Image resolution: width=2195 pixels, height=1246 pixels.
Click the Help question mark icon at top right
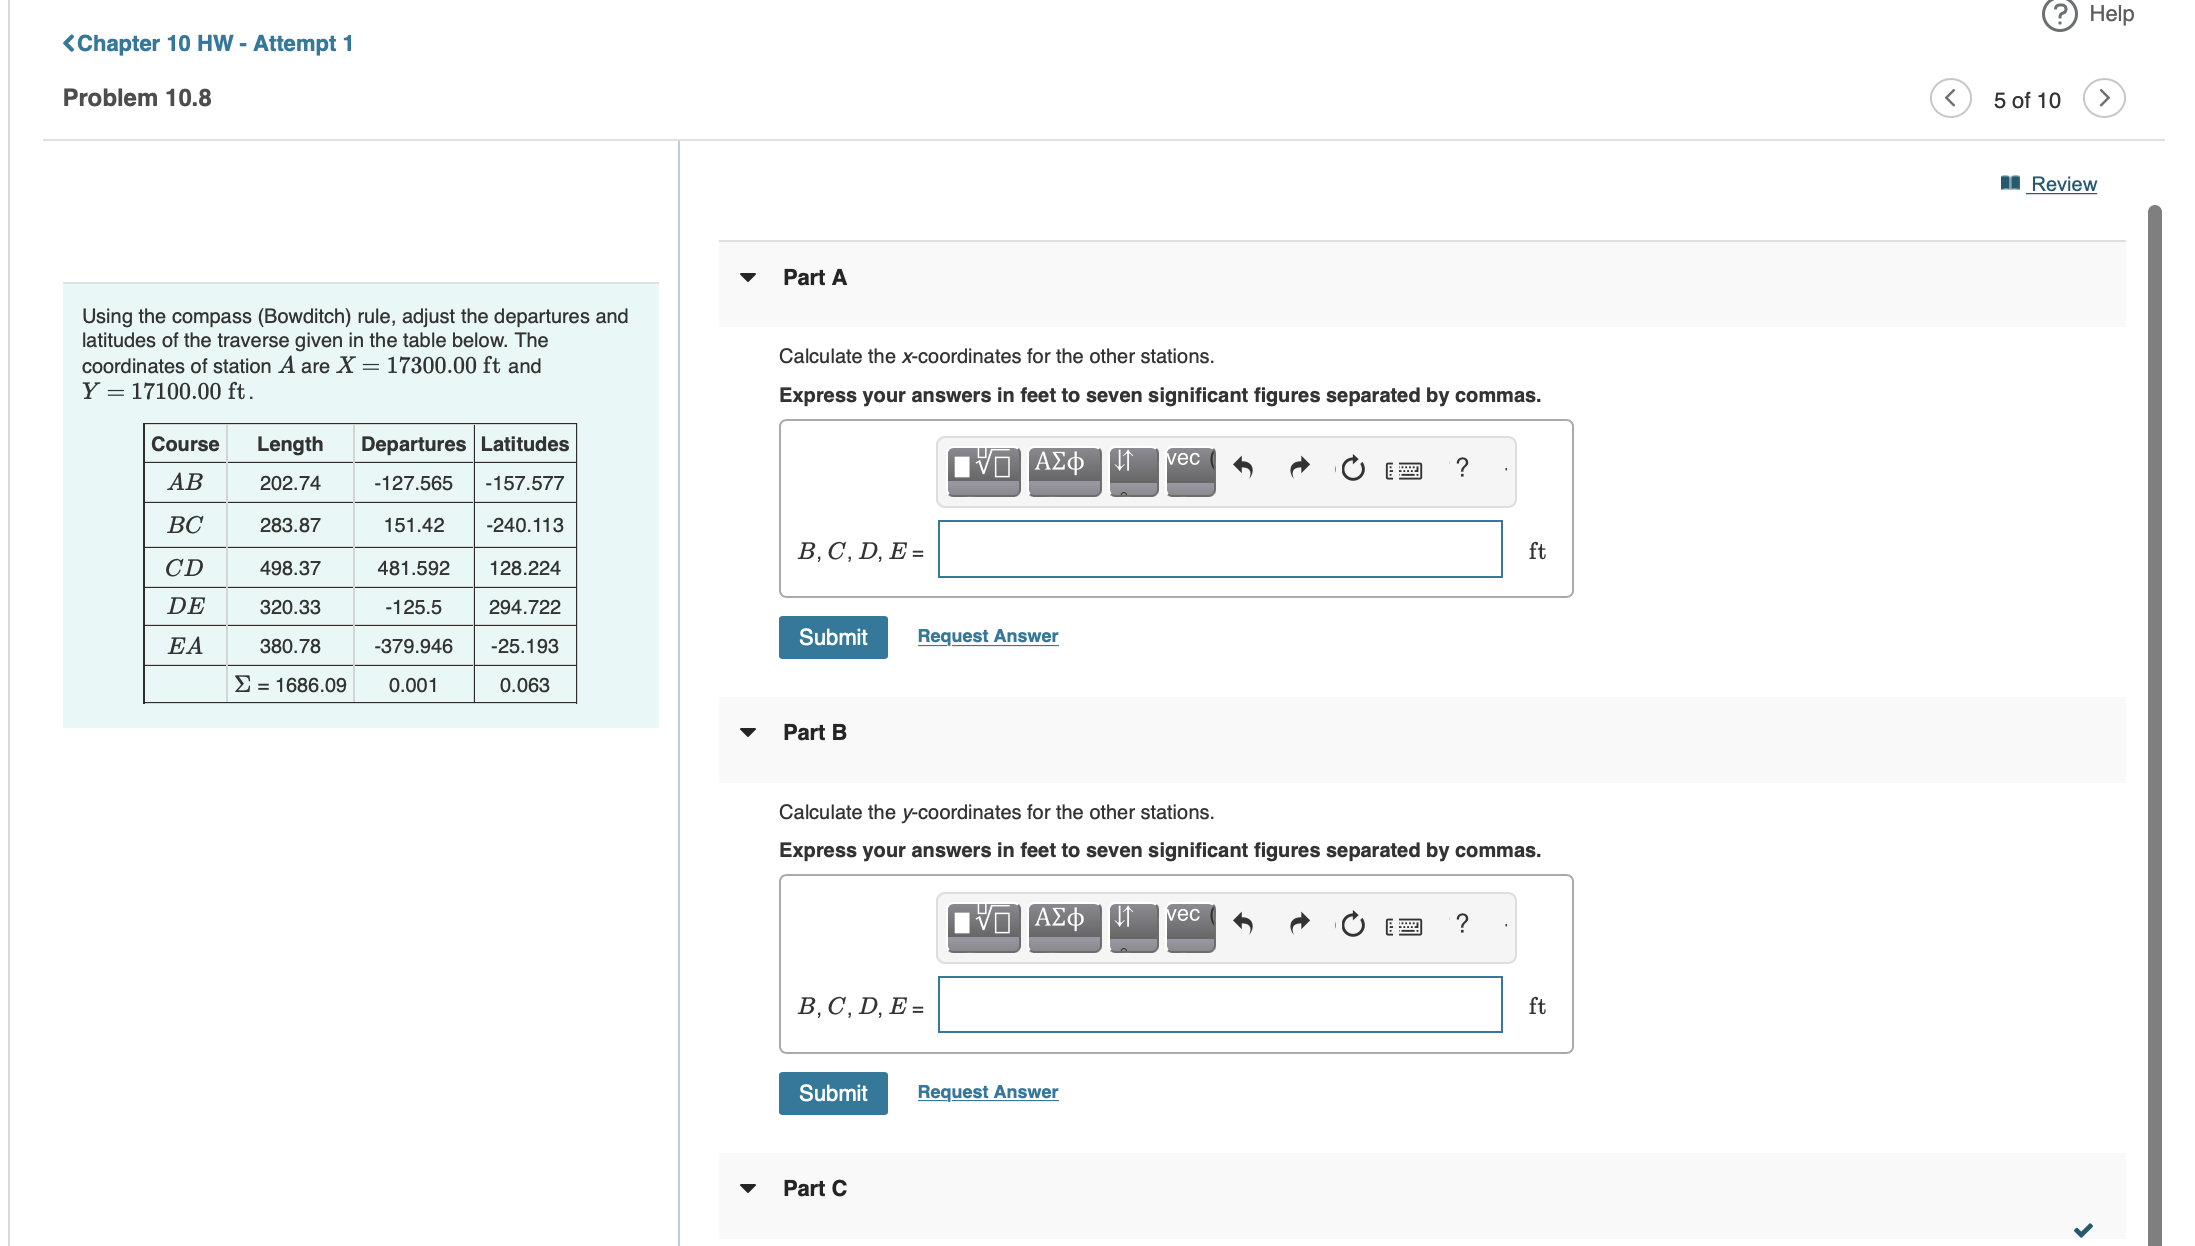point(2059,17)
